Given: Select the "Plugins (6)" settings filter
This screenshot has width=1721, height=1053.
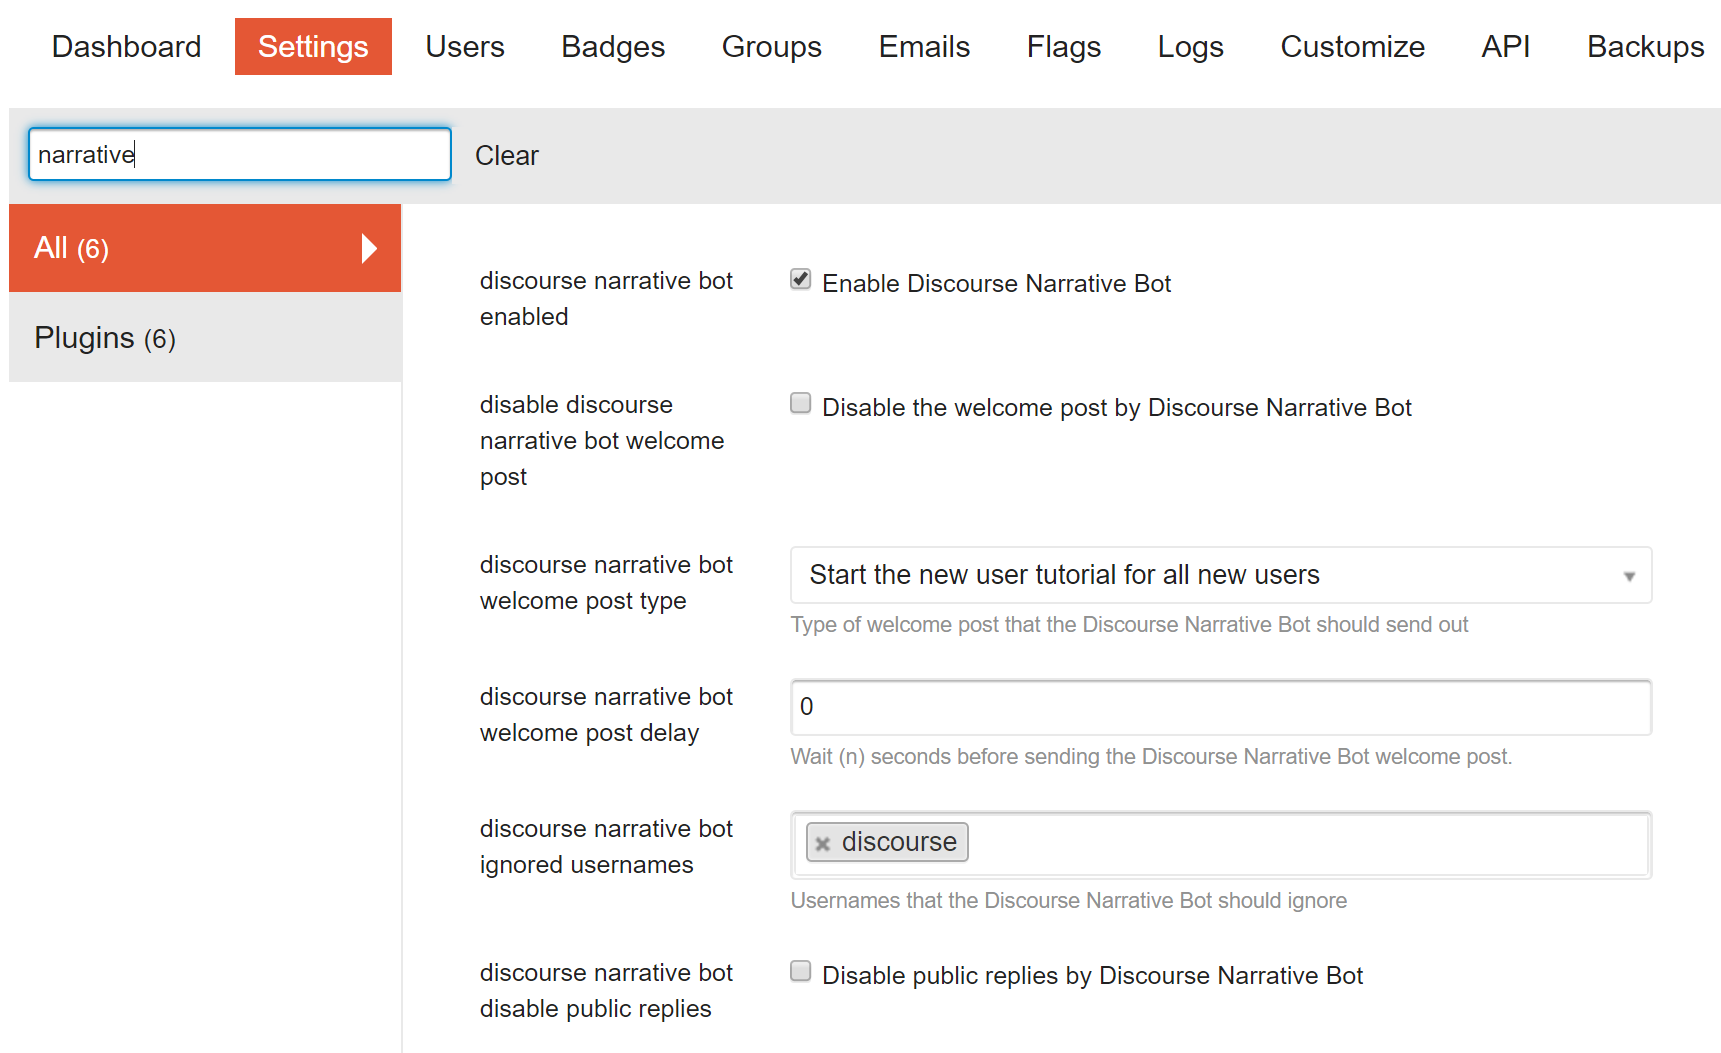Looking at the screenshot, I should tap(104, 338).
